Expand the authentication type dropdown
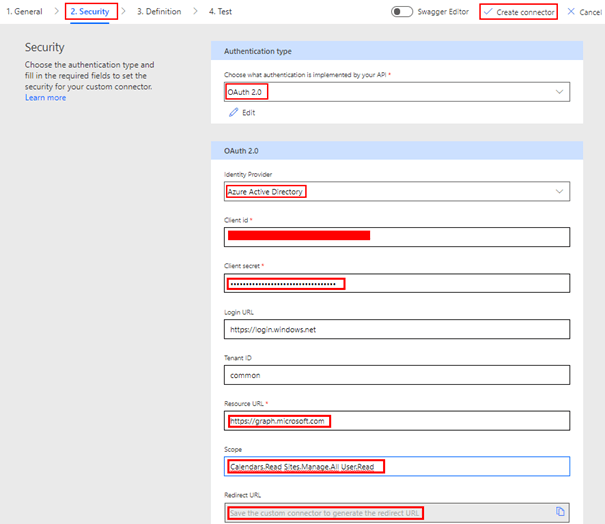 tap(559, 92)
